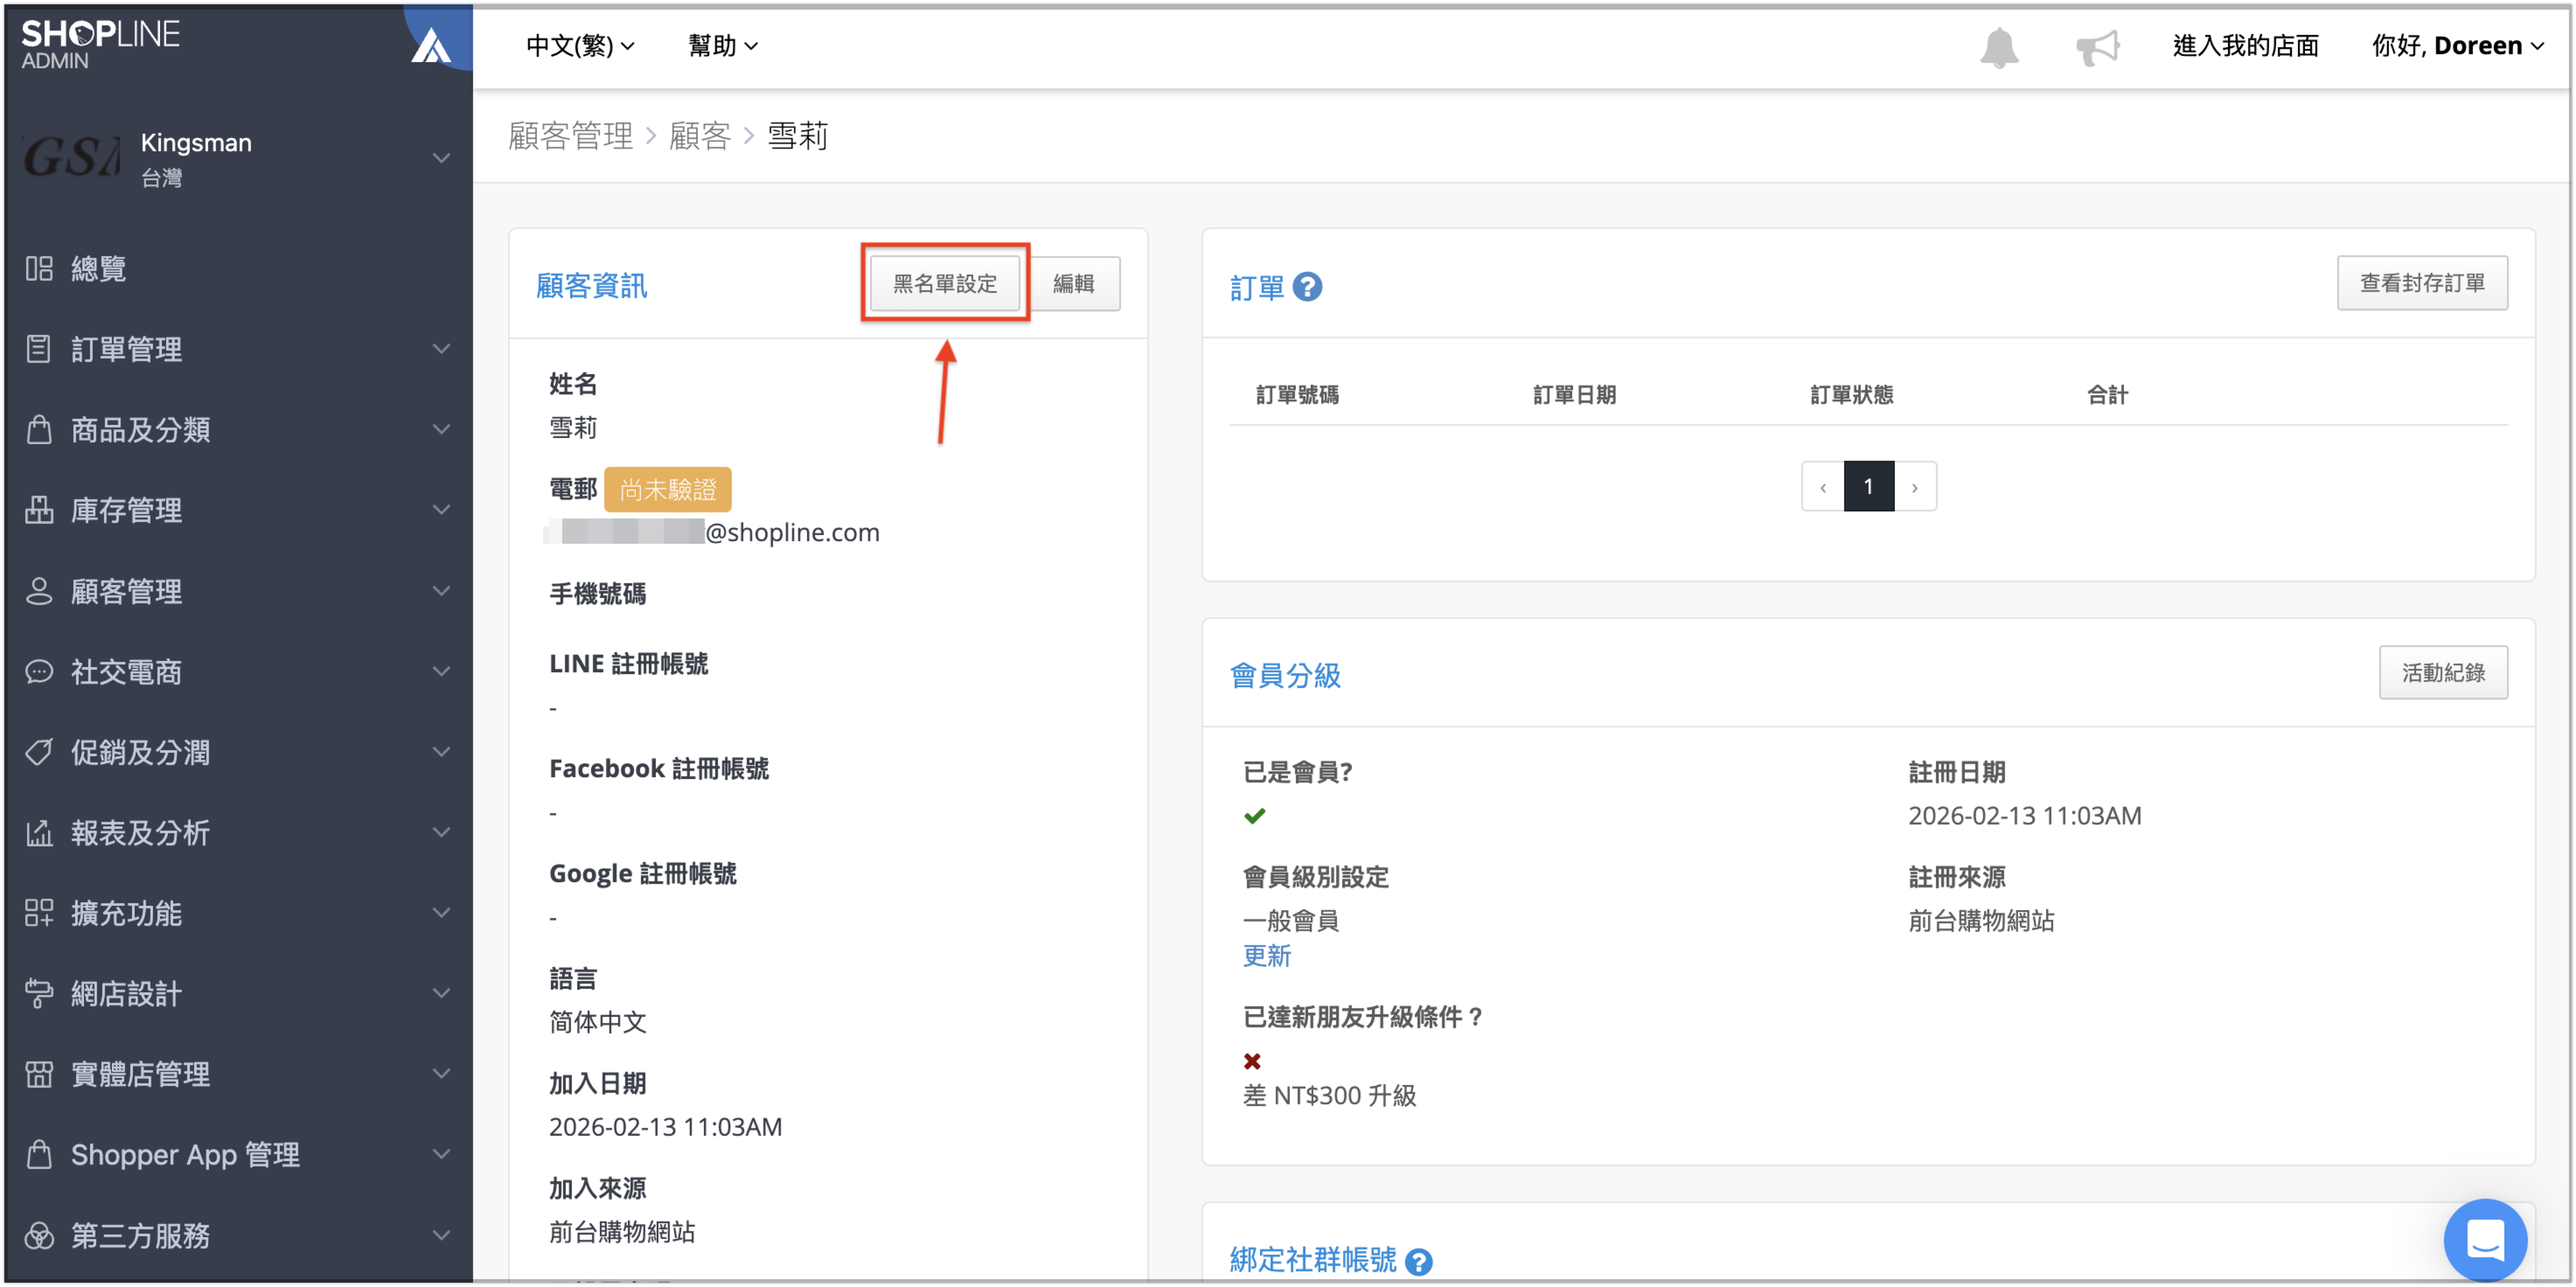
Task: Click the 訂單號碼 column header
Action: point(1297,395)
